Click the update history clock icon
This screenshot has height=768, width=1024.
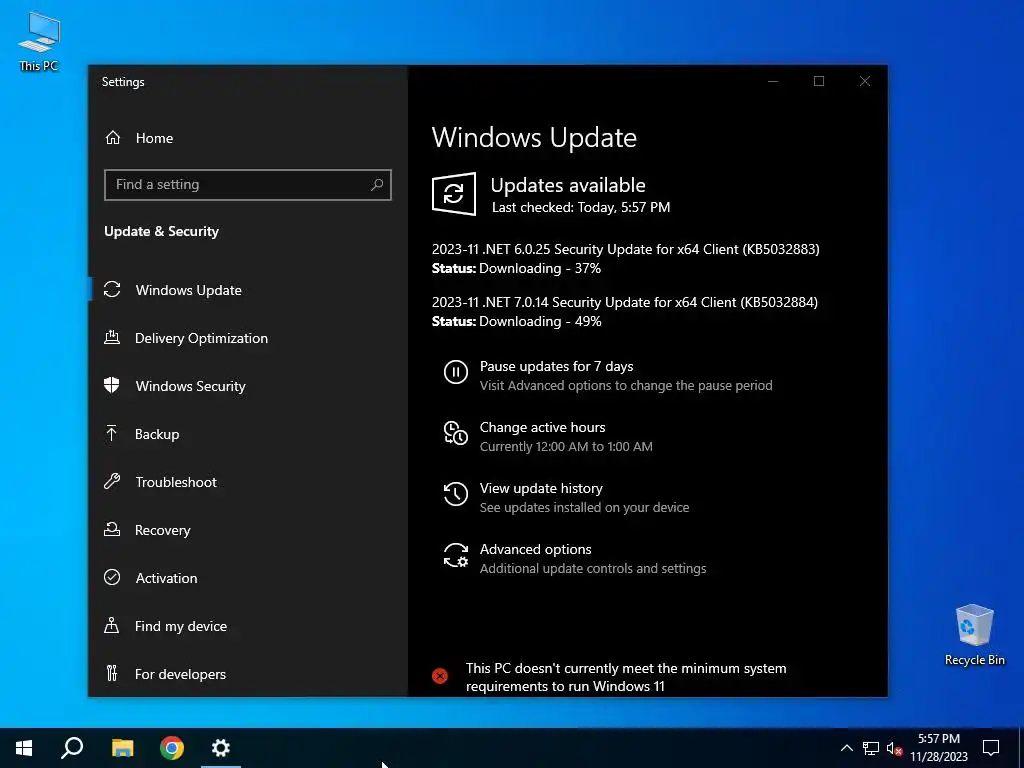tap(456, 494)
